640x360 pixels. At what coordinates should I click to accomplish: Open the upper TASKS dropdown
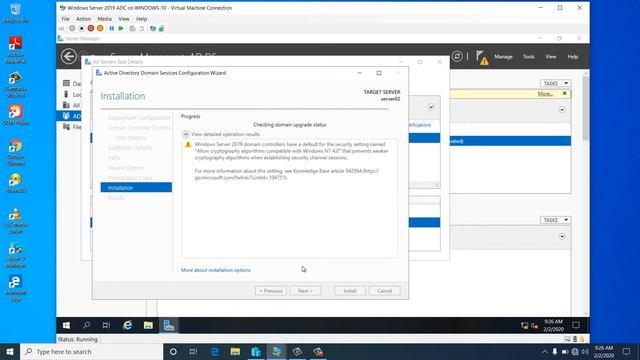click(x=556, y=83)
